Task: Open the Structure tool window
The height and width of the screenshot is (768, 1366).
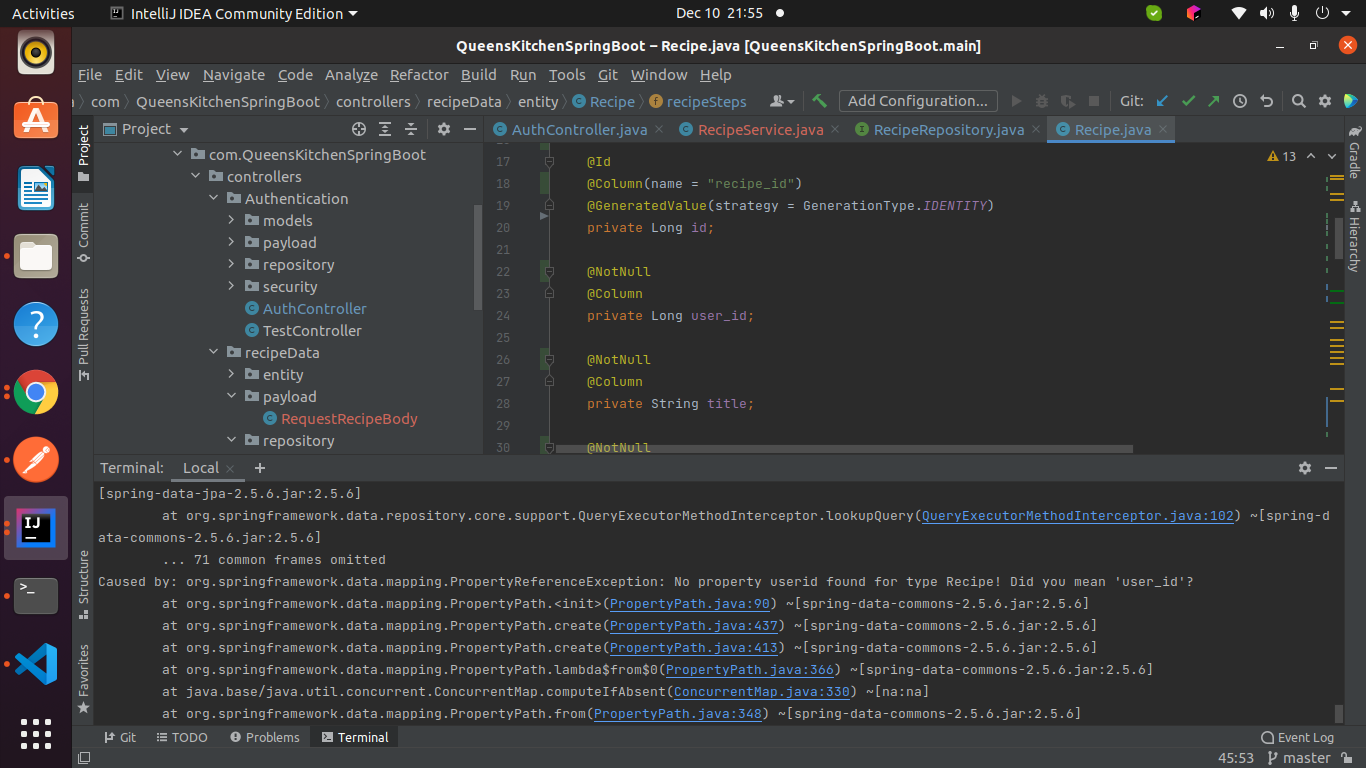Action: pos(84,585)
